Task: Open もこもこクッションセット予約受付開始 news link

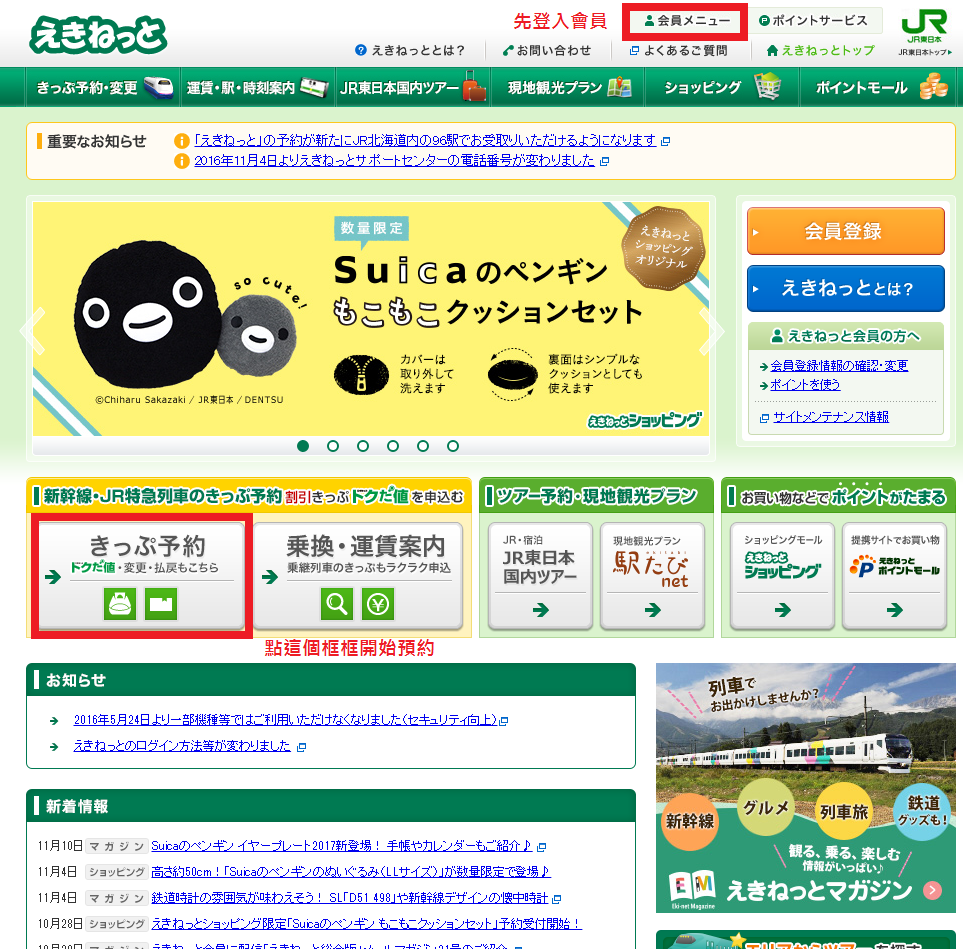Action: [x=367, y=924]
